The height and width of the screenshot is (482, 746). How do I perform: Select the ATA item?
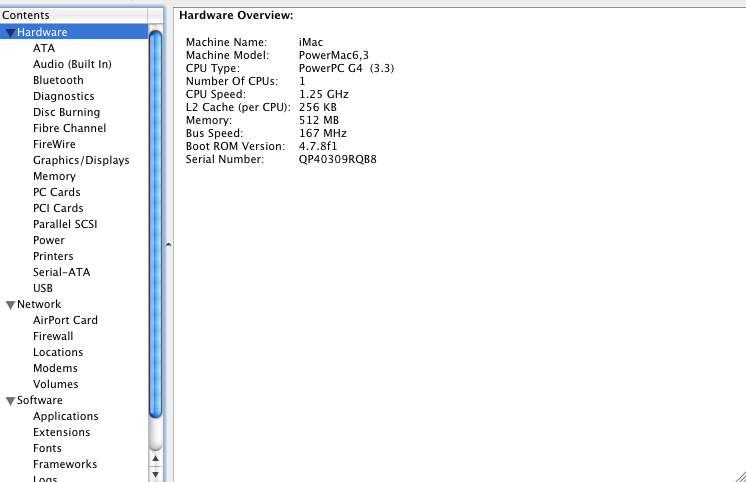coord(44,48)
